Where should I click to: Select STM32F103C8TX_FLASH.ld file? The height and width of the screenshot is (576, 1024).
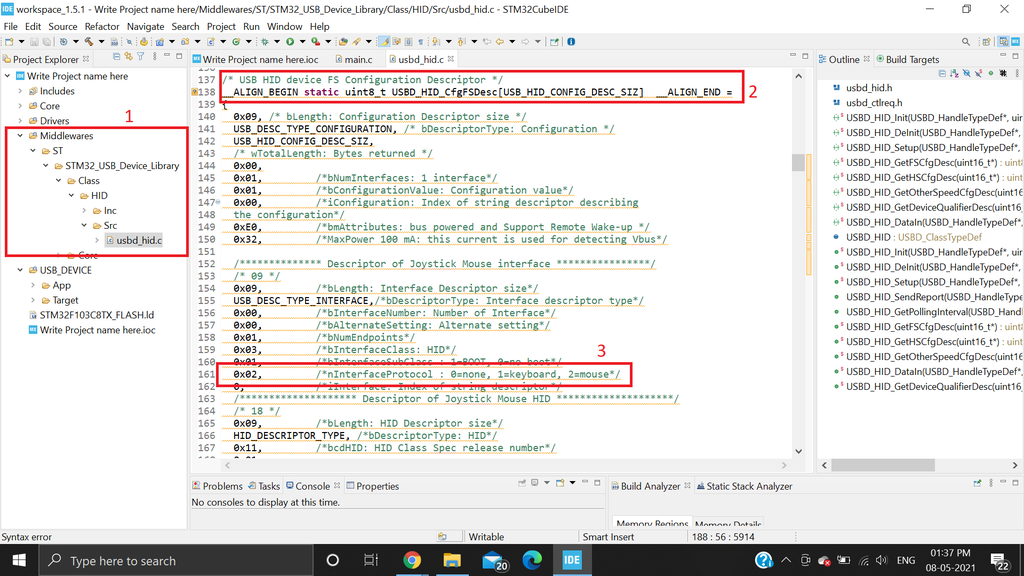click(97, 315)
